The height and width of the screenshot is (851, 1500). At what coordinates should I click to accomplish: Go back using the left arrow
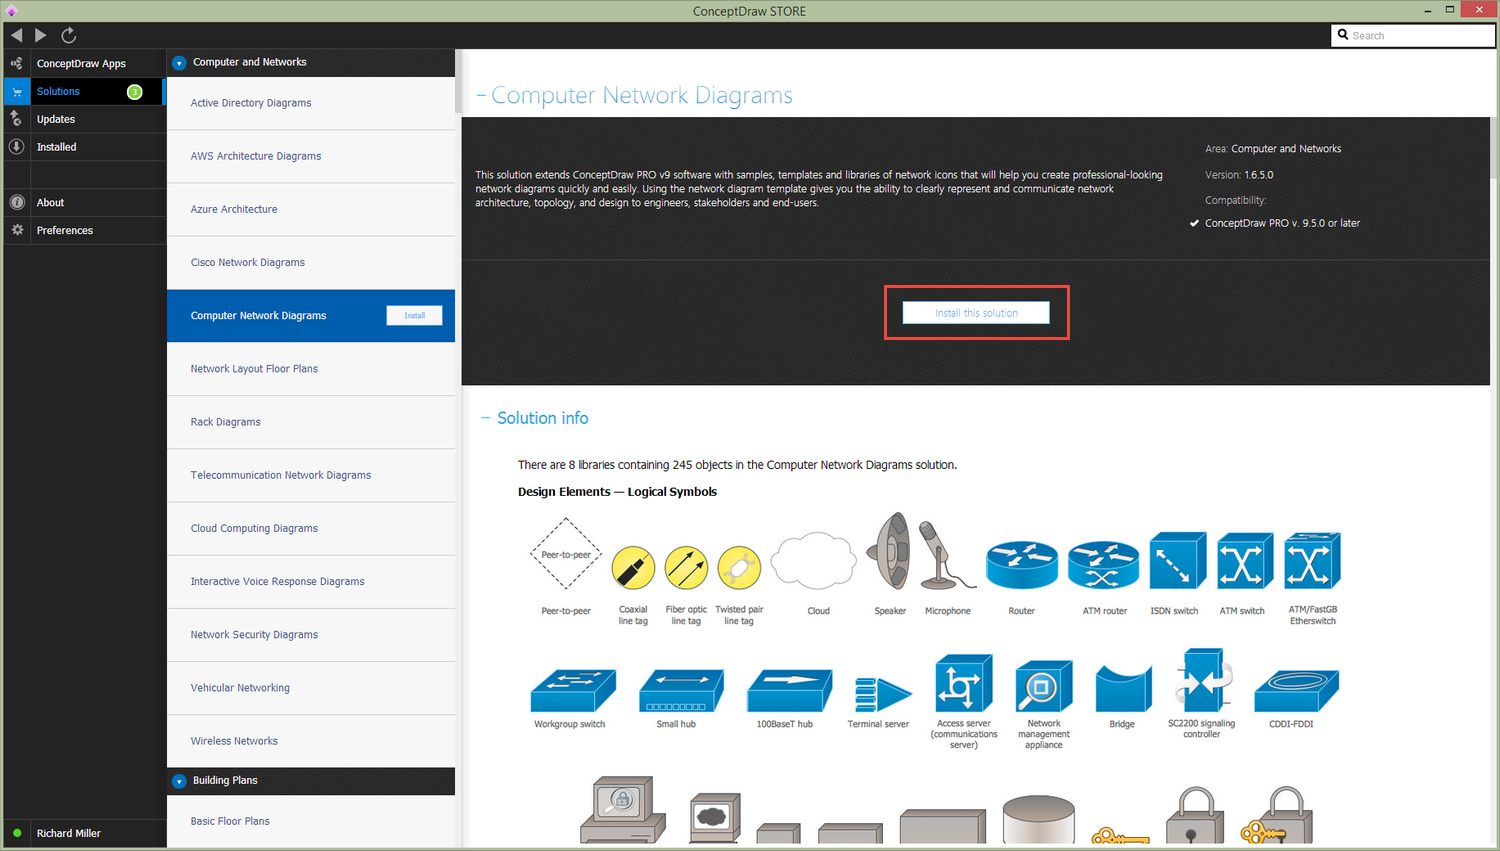[x=17, y=35]
